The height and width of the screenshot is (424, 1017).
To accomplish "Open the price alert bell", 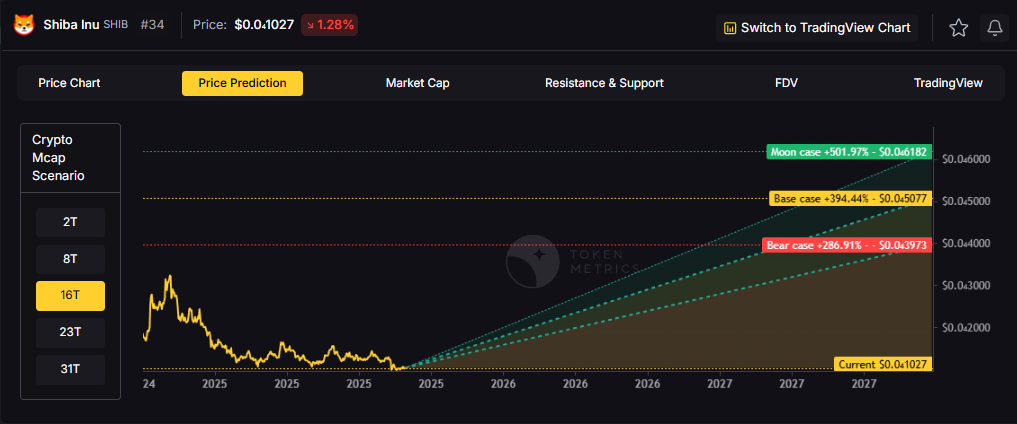I will tap(994, 28).
